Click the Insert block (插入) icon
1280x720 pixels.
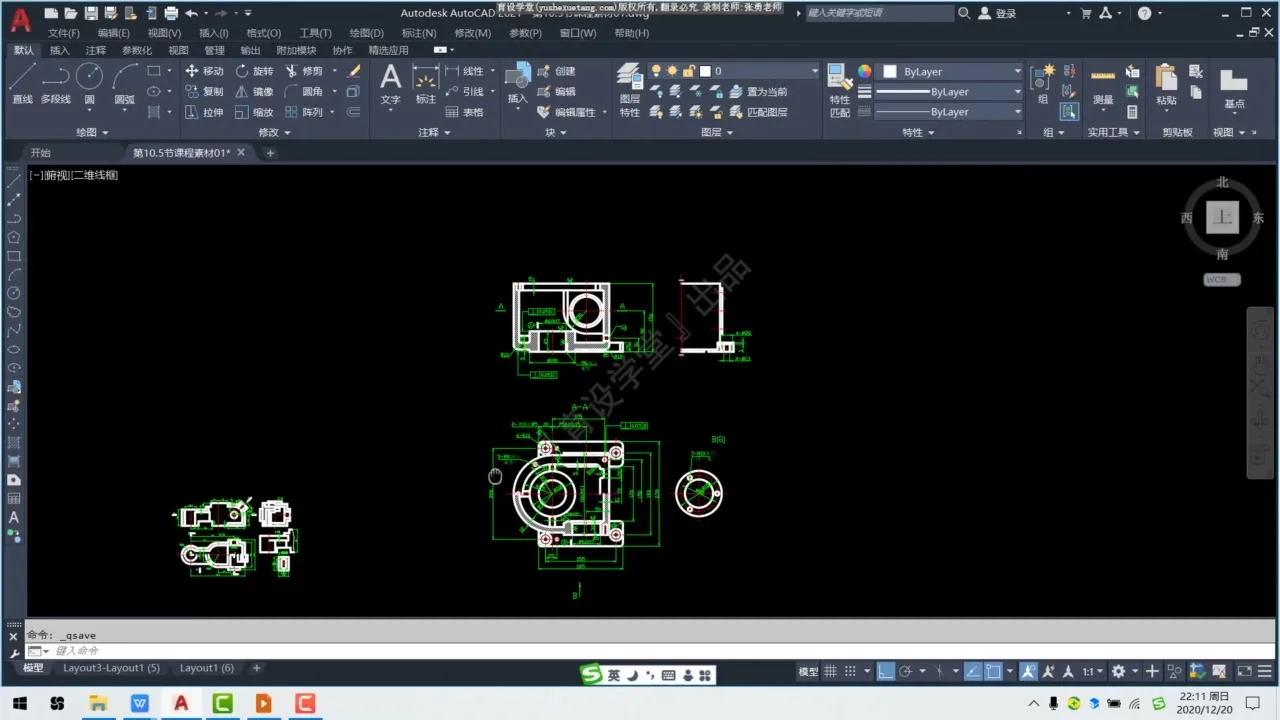coord(517,83)
